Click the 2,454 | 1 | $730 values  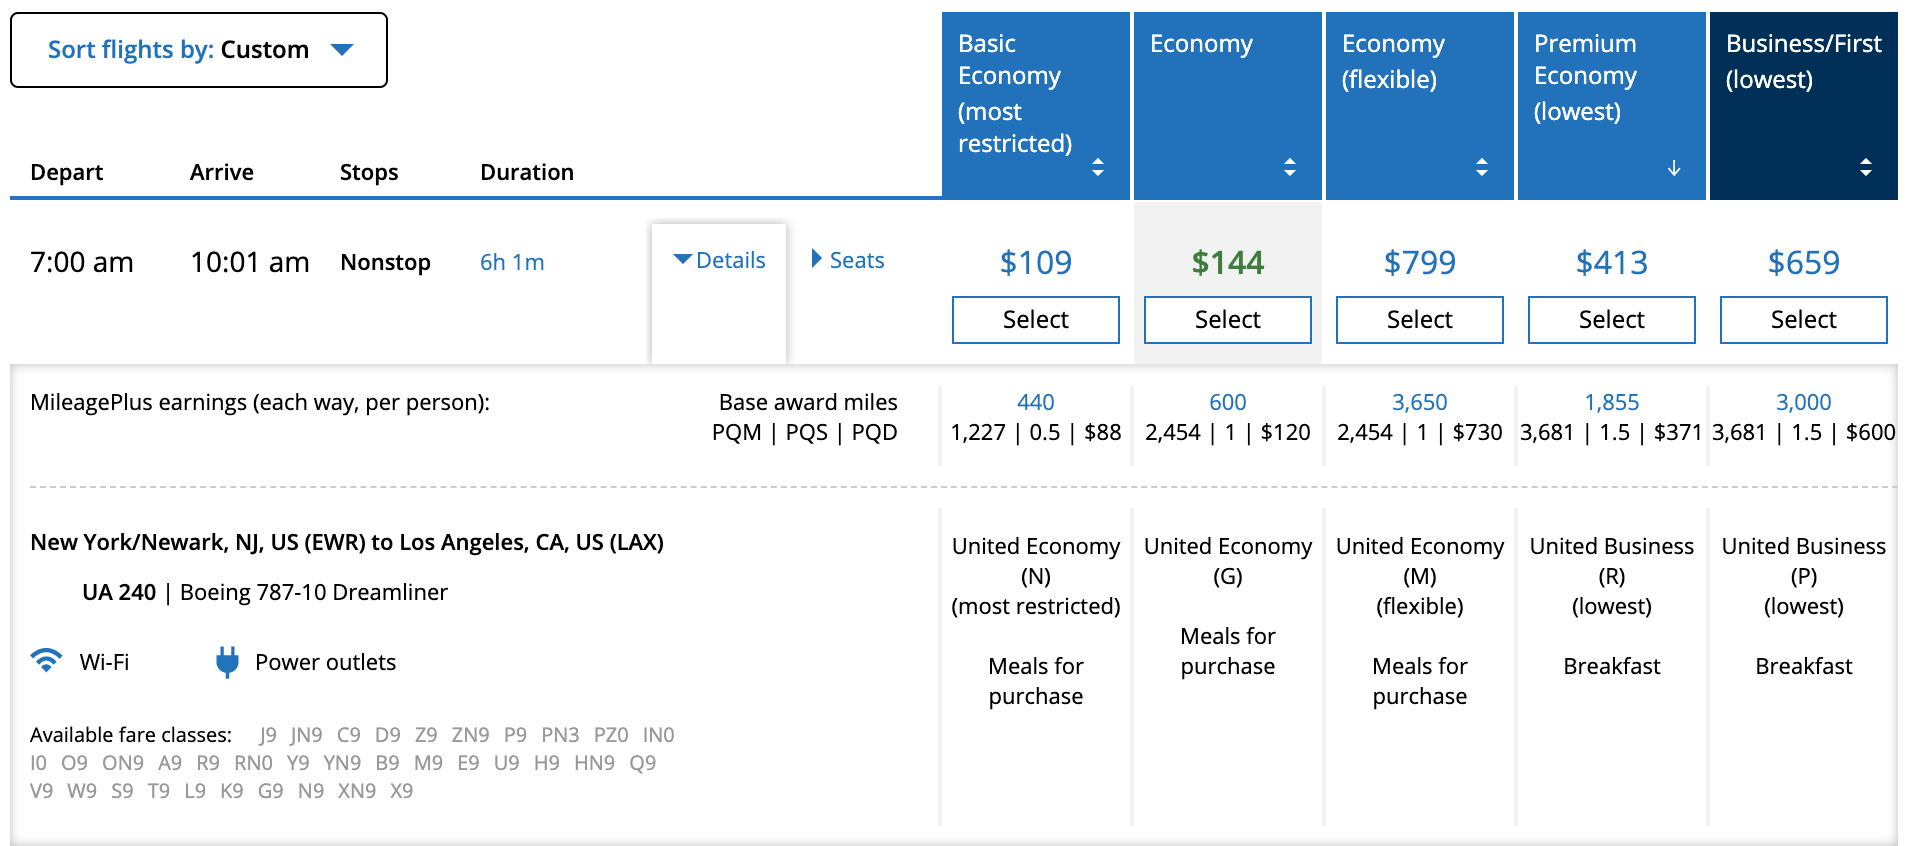point(1420,432)
